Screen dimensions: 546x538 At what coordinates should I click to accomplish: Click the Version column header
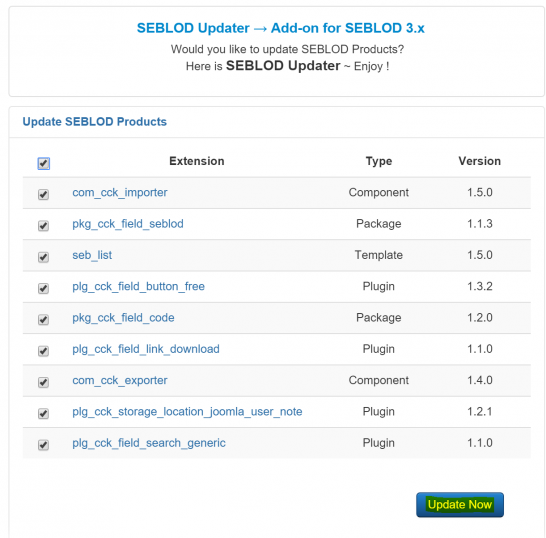(479, 161)
